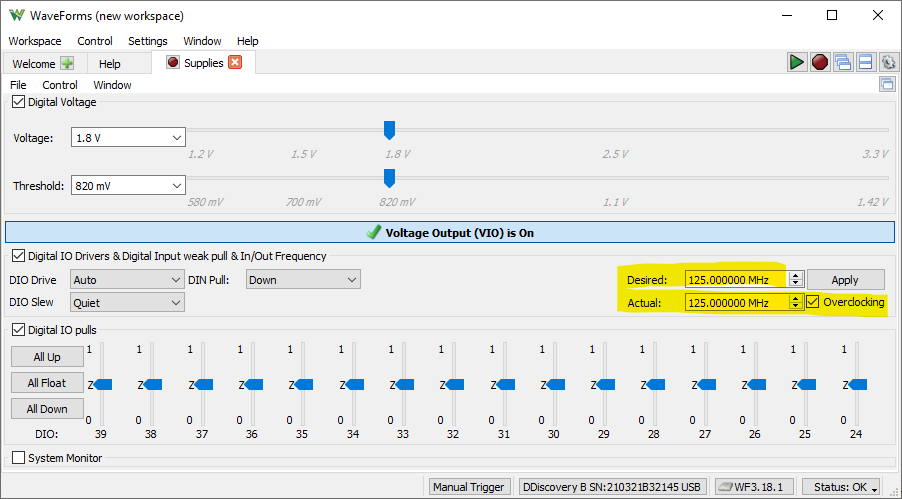
Task: Close the Supplies tab with red X
Action: coord(235,63)
